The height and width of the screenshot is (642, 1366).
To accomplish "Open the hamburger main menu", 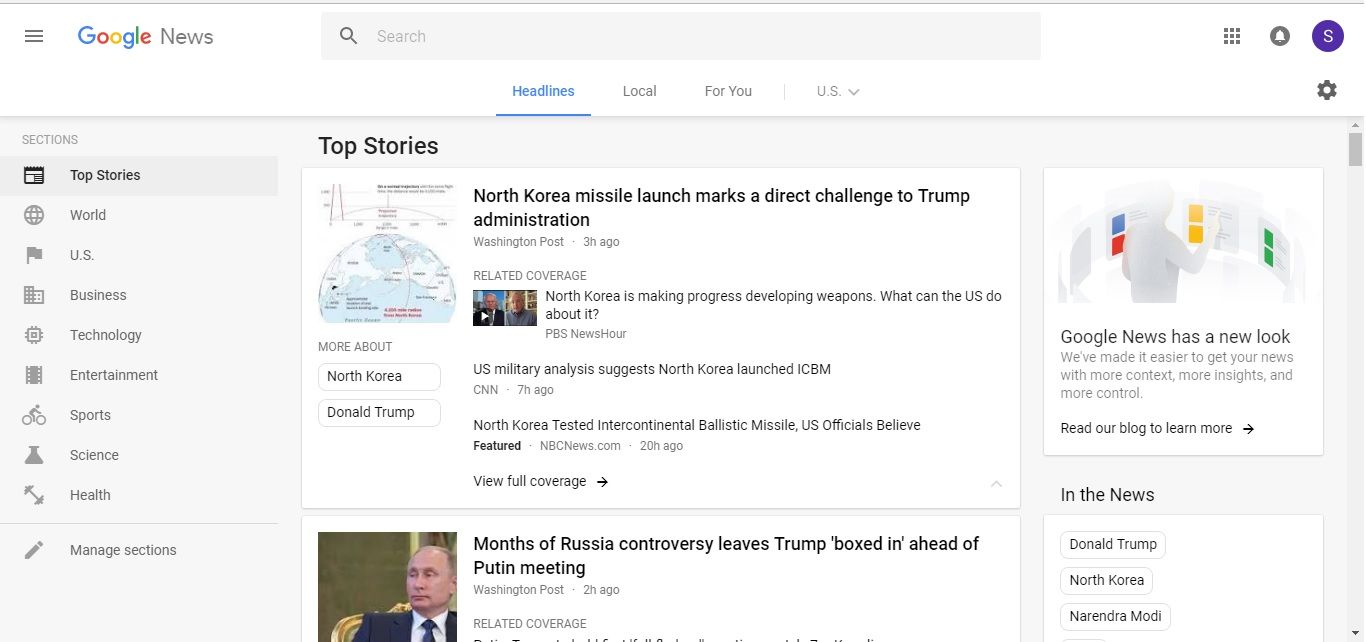I will point(34,36).
